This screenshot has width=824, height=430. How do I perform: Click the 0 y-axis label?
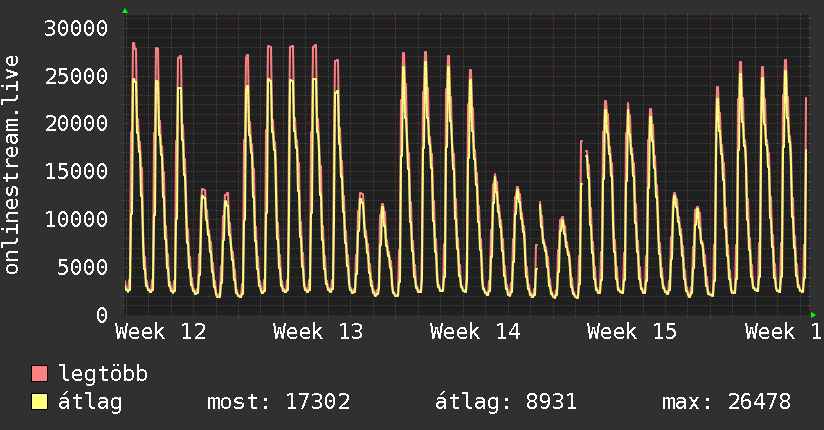(x=102, y=315)
